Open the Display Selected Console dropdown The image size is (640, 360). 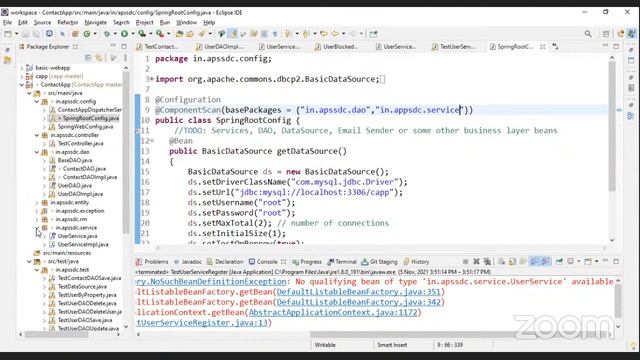tap(579, 262)
